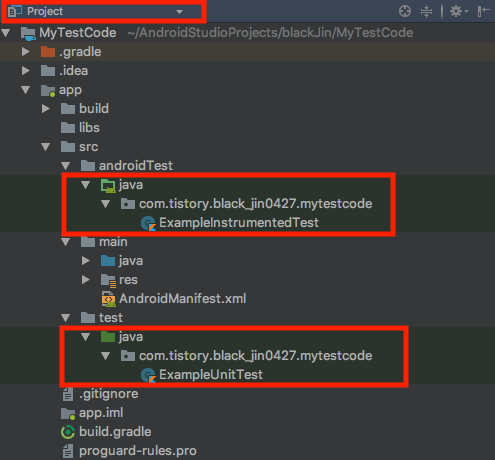
Task: Click the MyTestCode project path text
Action: (x=270, y=33)
